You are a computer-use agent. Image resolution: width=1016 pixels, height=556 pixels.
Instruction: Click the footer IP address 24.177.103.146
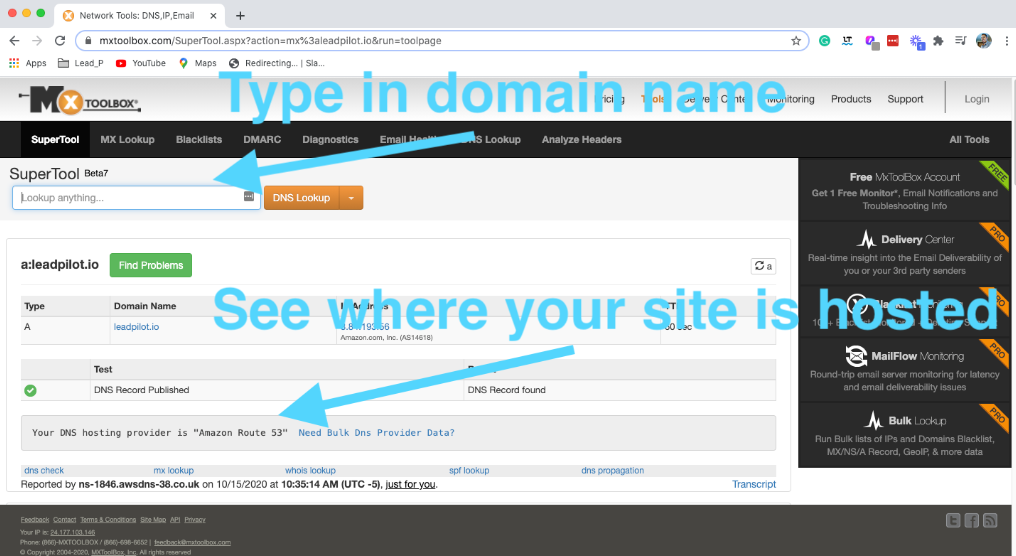[73, 532]
